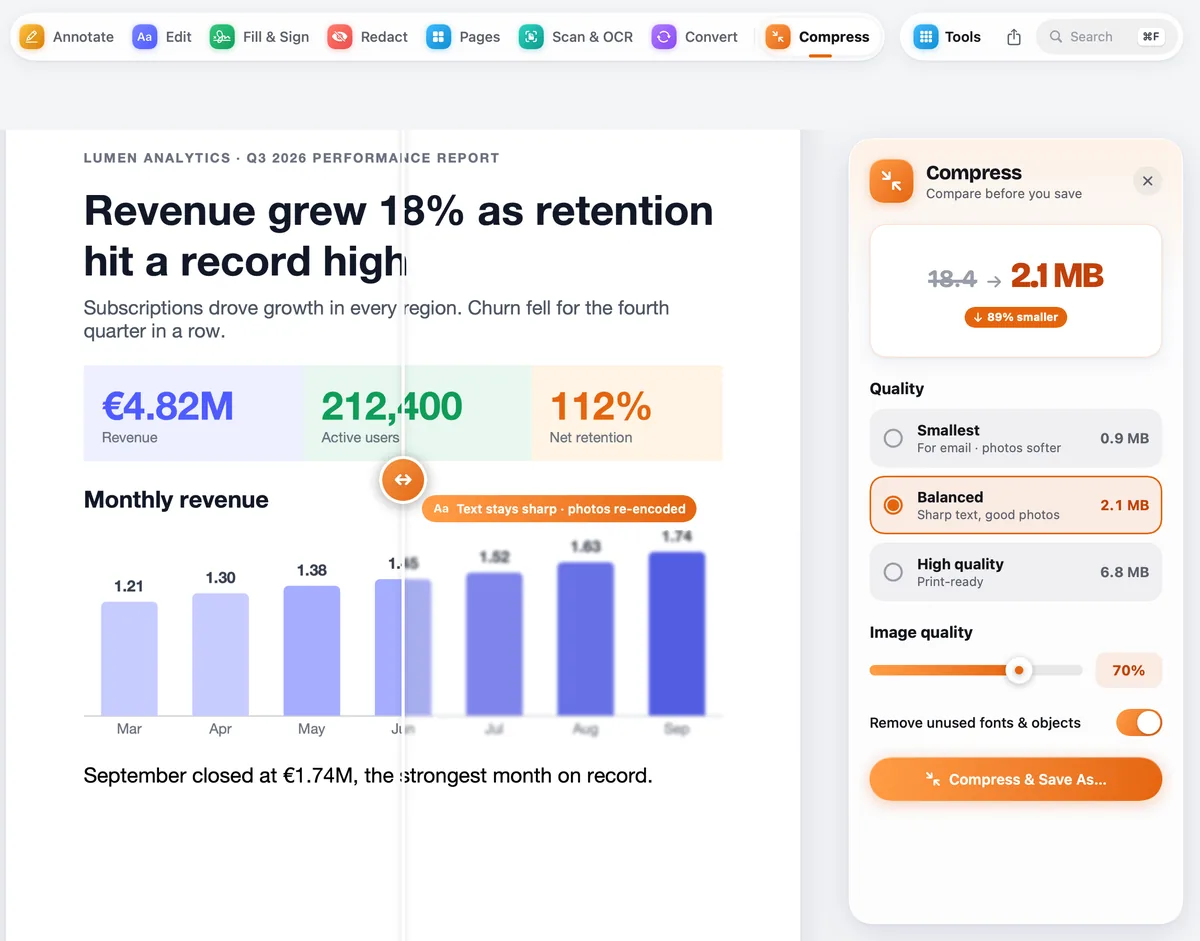Viewport: 1200px width, 941px height.
Task: Select the Compress tab
Action: [818, 37]
